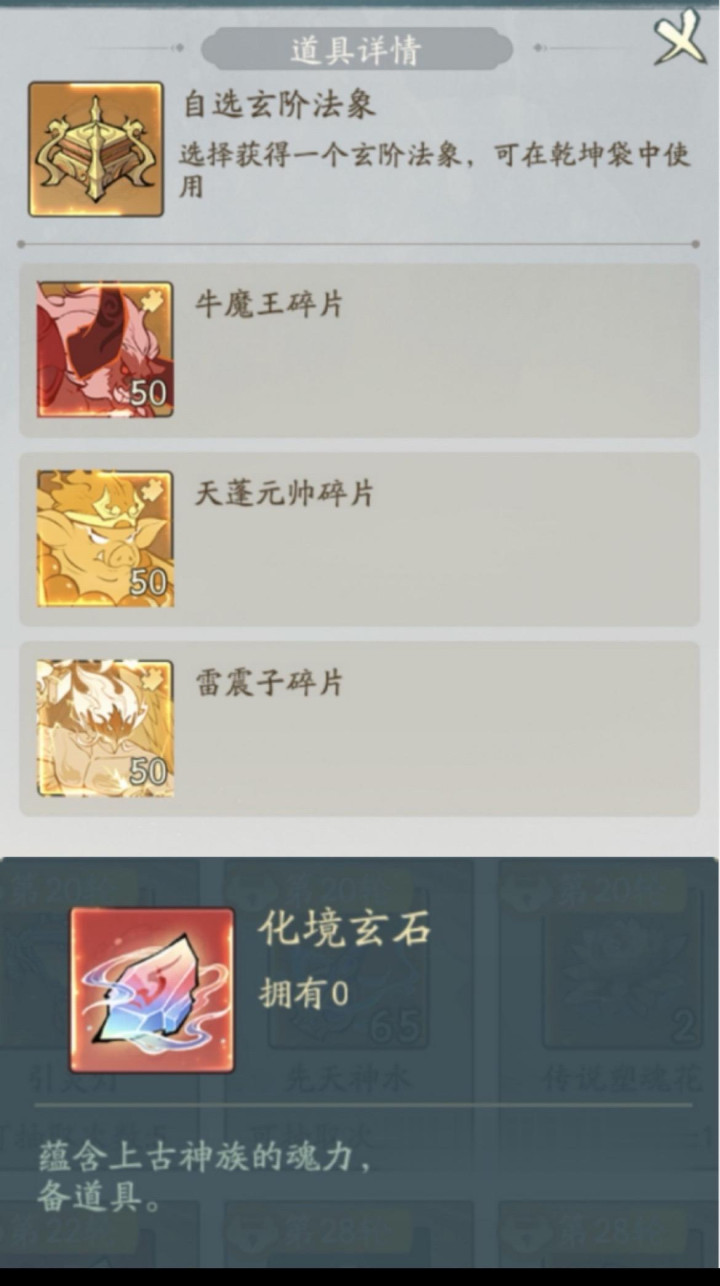Select the 雷震子 fragment portrait icon
720x1286 pixels.
click(x=105, y=728)
